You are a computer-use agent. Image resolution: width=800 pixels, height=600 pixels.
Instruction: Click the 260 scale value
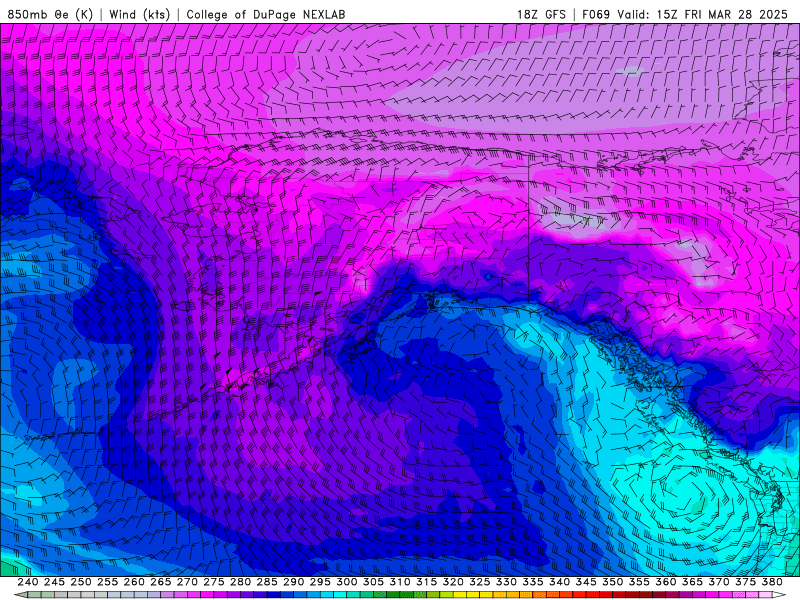pos(134,582)
